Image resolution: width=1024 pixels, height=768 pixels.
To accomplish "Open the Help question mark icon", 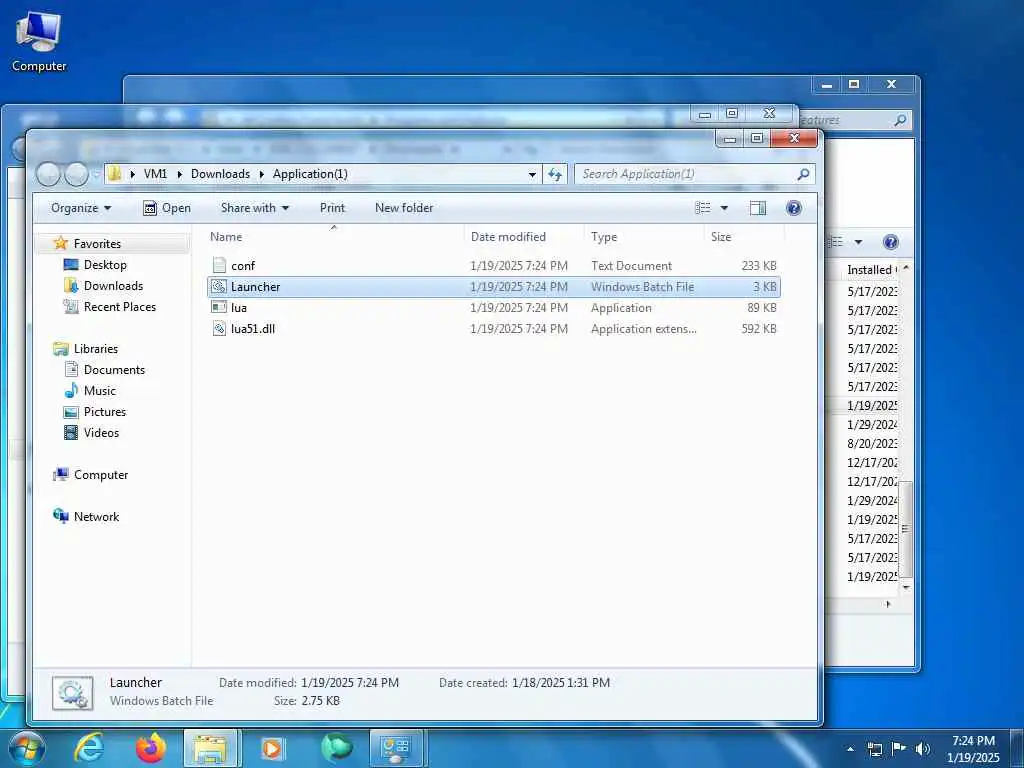I will (x=793, y=208).
